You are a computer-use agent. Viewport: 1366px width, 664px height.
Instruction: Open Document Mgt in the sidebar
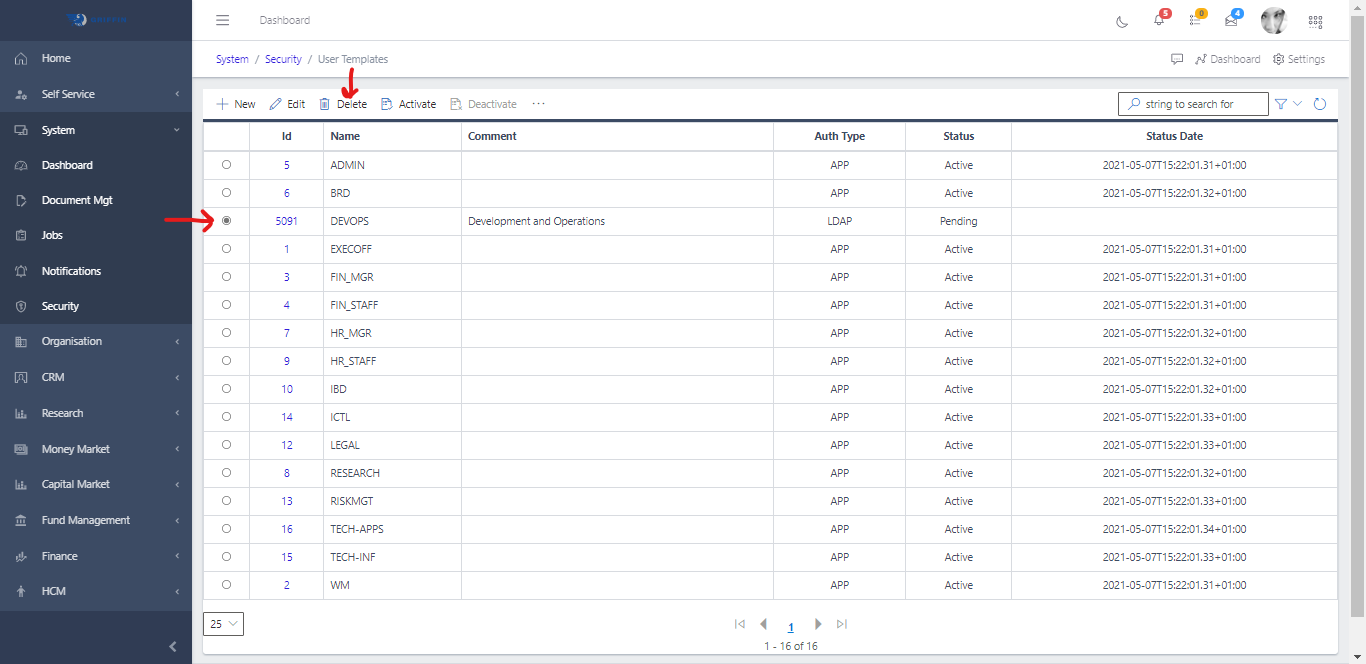[77, 200]
